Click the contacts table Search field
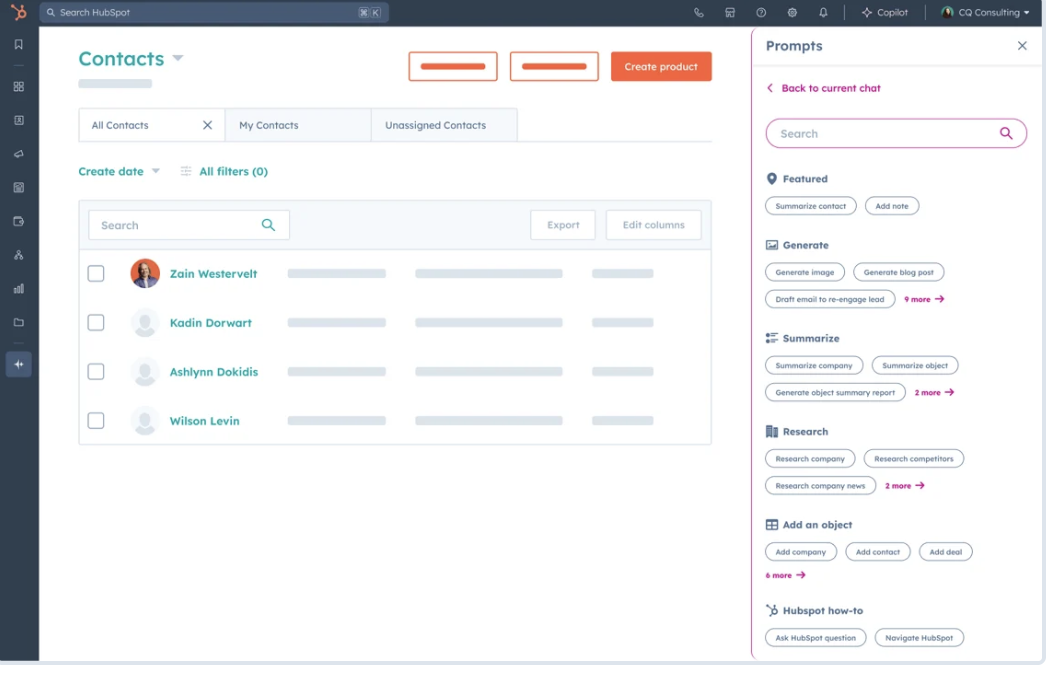The height and width of the screenshot is (674, 1050). click(x=189, y=226)
